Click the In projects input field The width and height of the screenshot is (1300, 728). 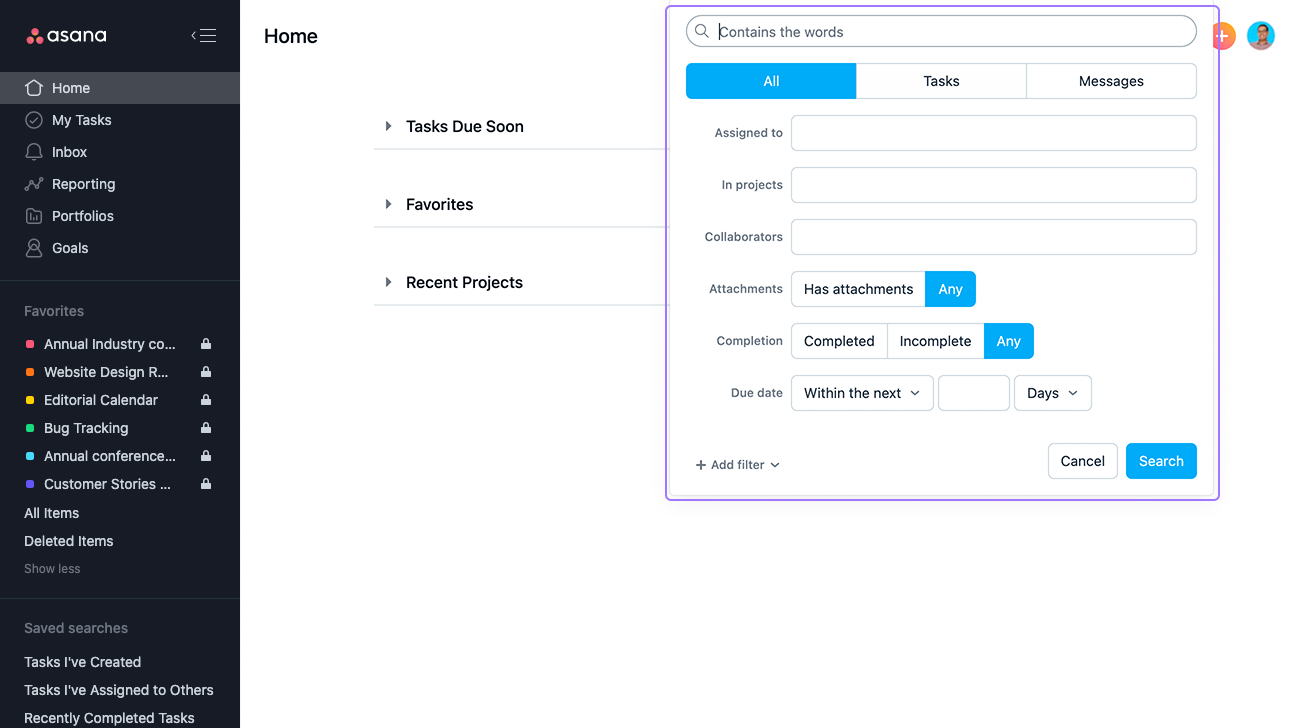(x=994, y=185)
